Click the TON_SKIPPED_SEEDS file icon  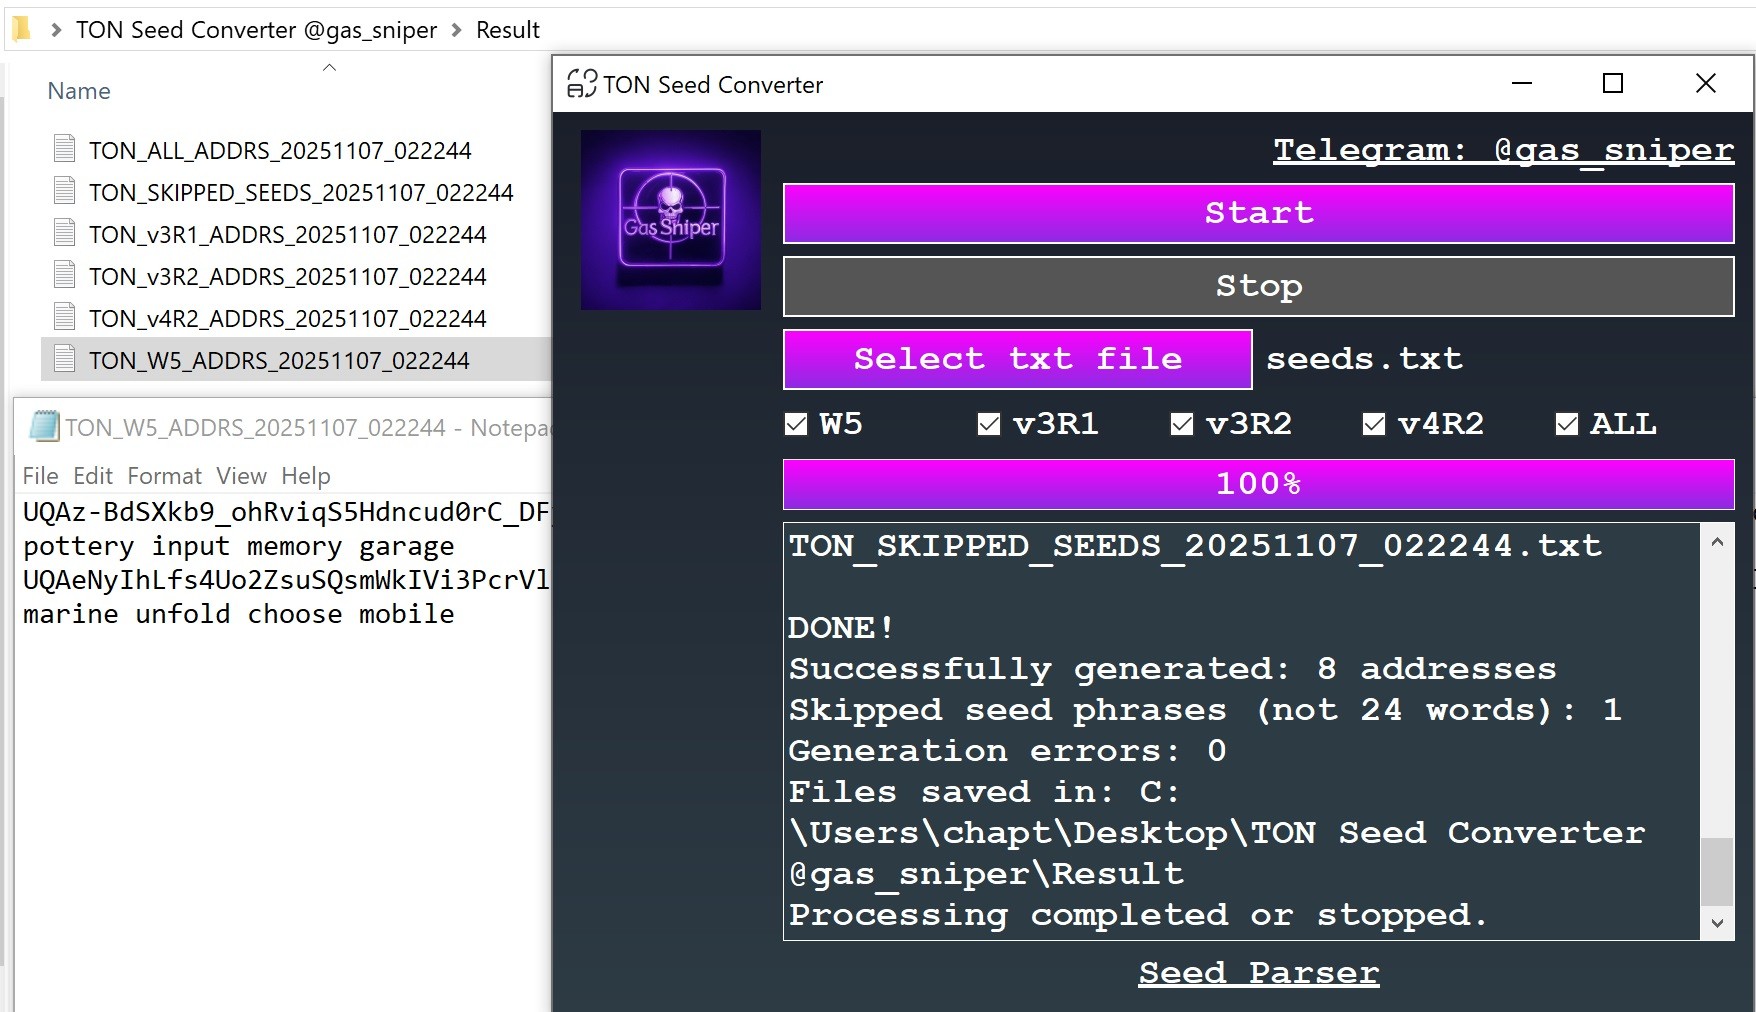[65, 191]
